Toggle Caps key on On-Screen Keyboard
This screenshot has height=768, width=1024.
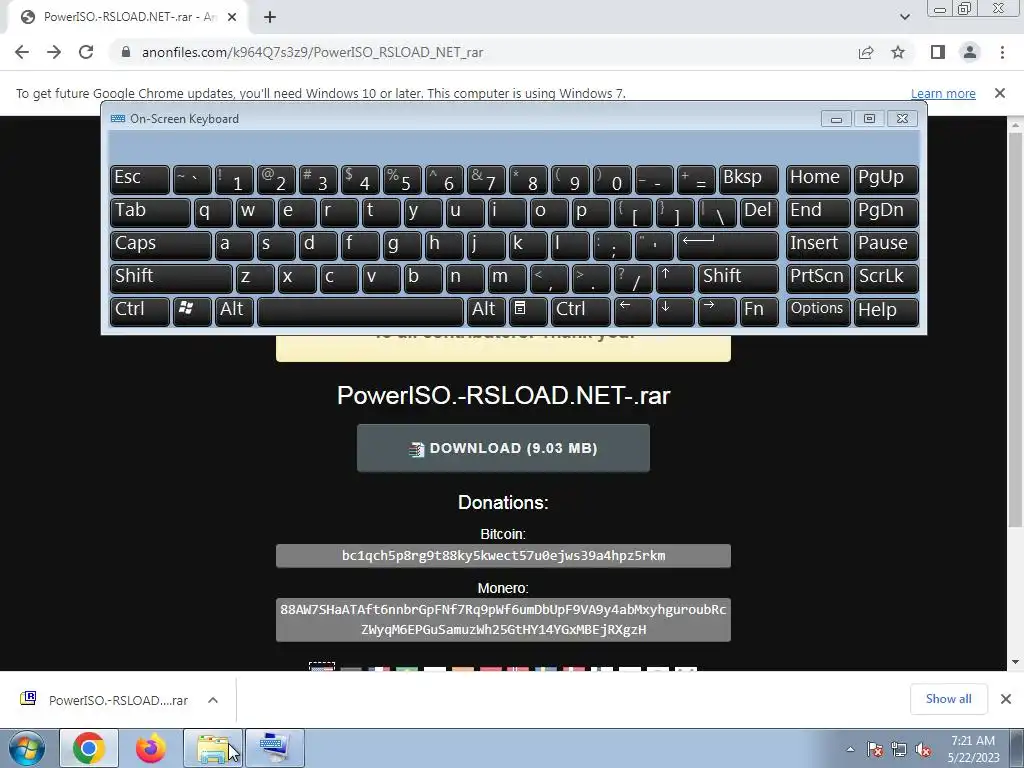pyautogui.click(x=160, y=245)
